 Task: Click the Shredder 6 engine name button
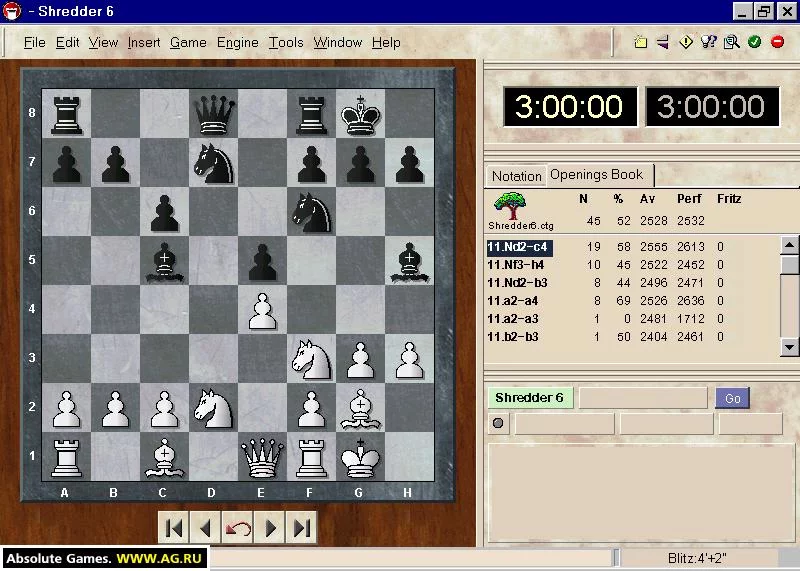[530, 398]
